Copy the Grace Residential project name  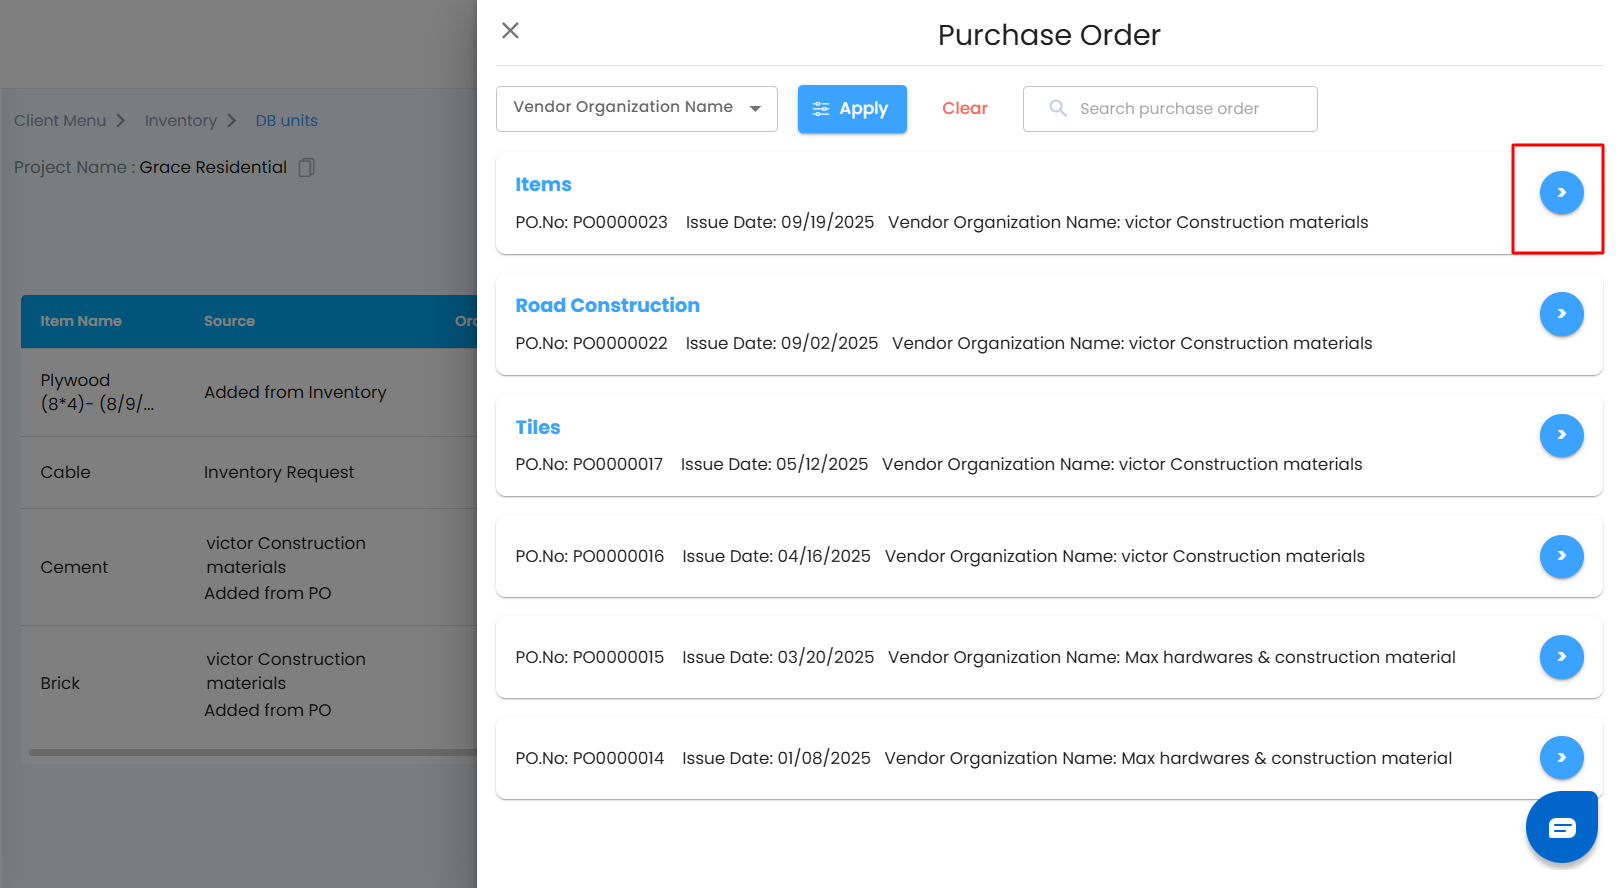(x=307, y=168)
